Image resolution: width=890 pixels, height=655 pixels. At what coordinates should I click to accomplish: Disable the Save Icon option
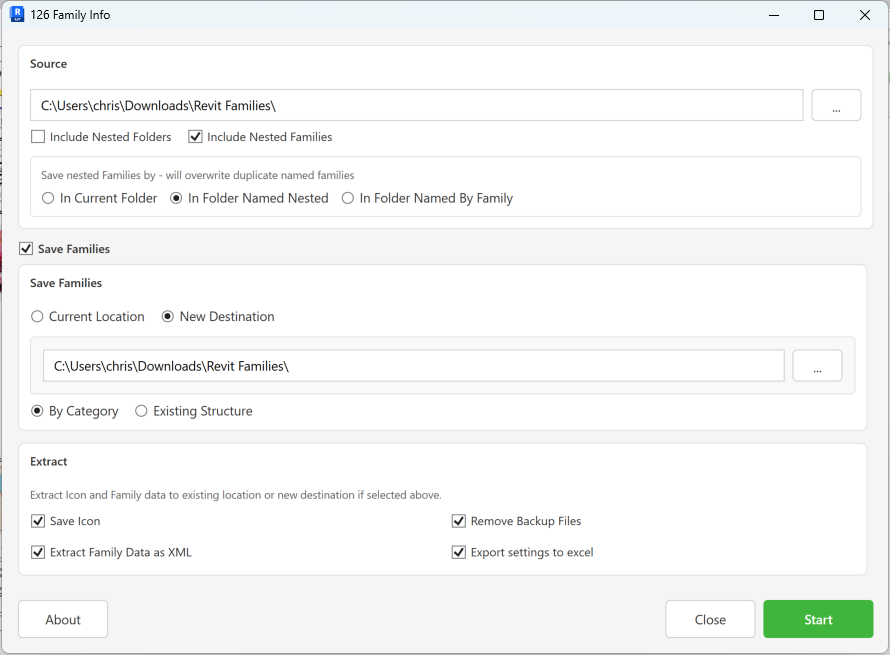(x=37, y=520)
